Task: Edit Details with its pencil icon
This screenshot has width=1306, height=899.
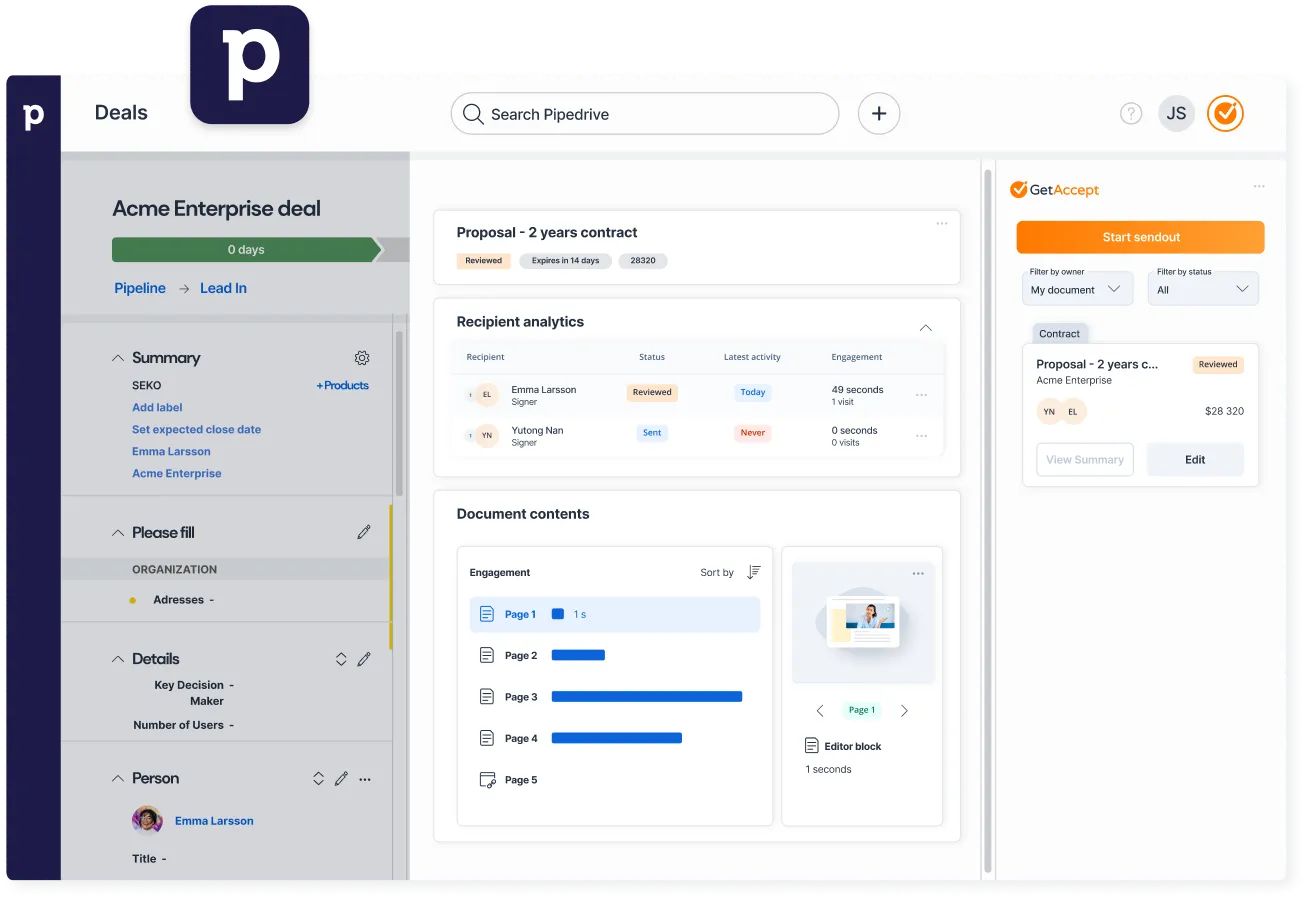Action: click(x=364, y=659)
